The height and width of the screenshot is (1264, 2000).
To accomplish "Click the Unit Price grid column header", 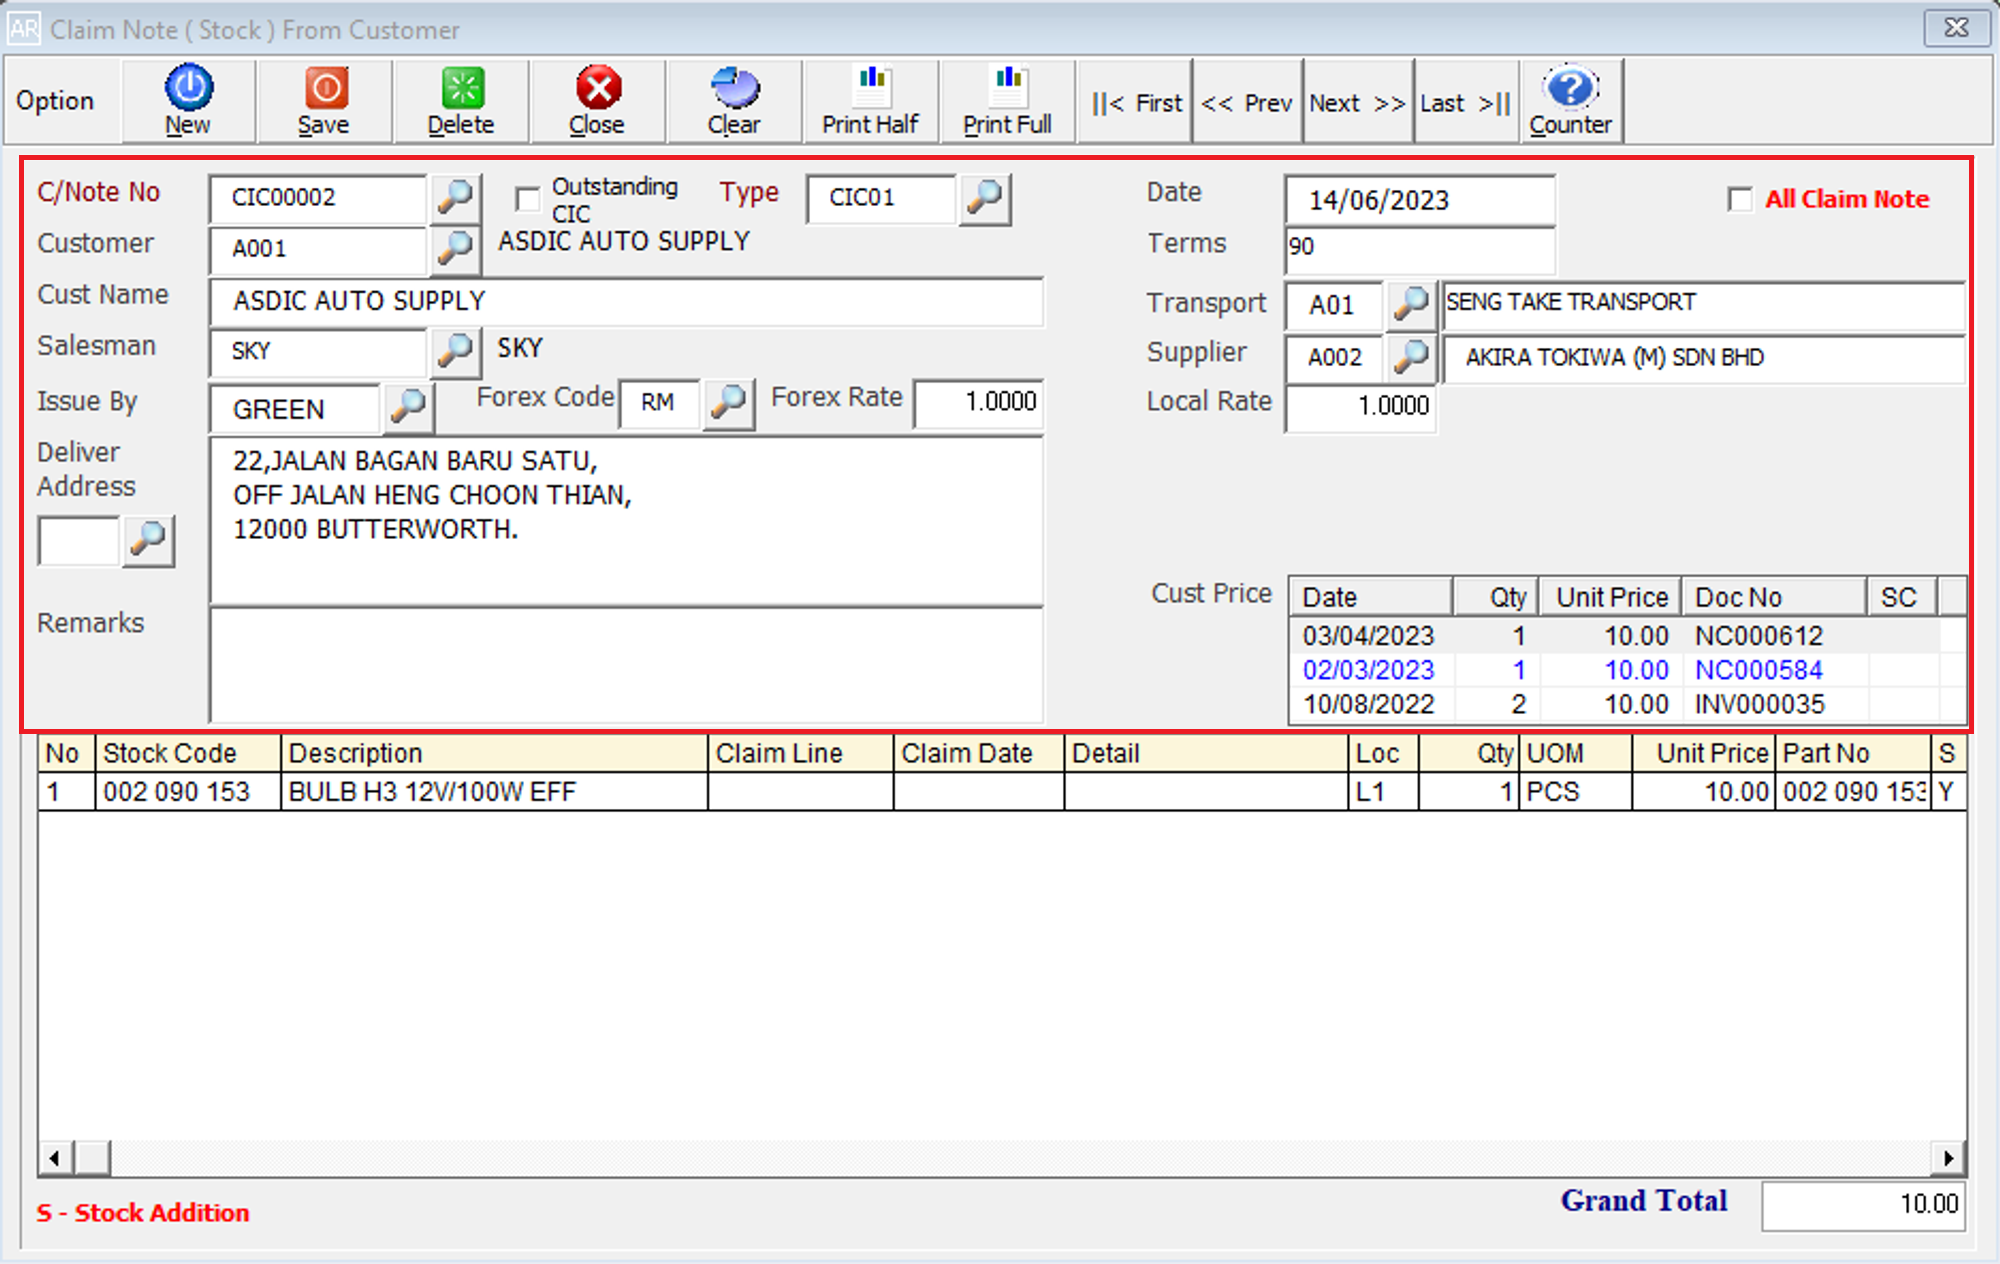I will pos(1703,753).
